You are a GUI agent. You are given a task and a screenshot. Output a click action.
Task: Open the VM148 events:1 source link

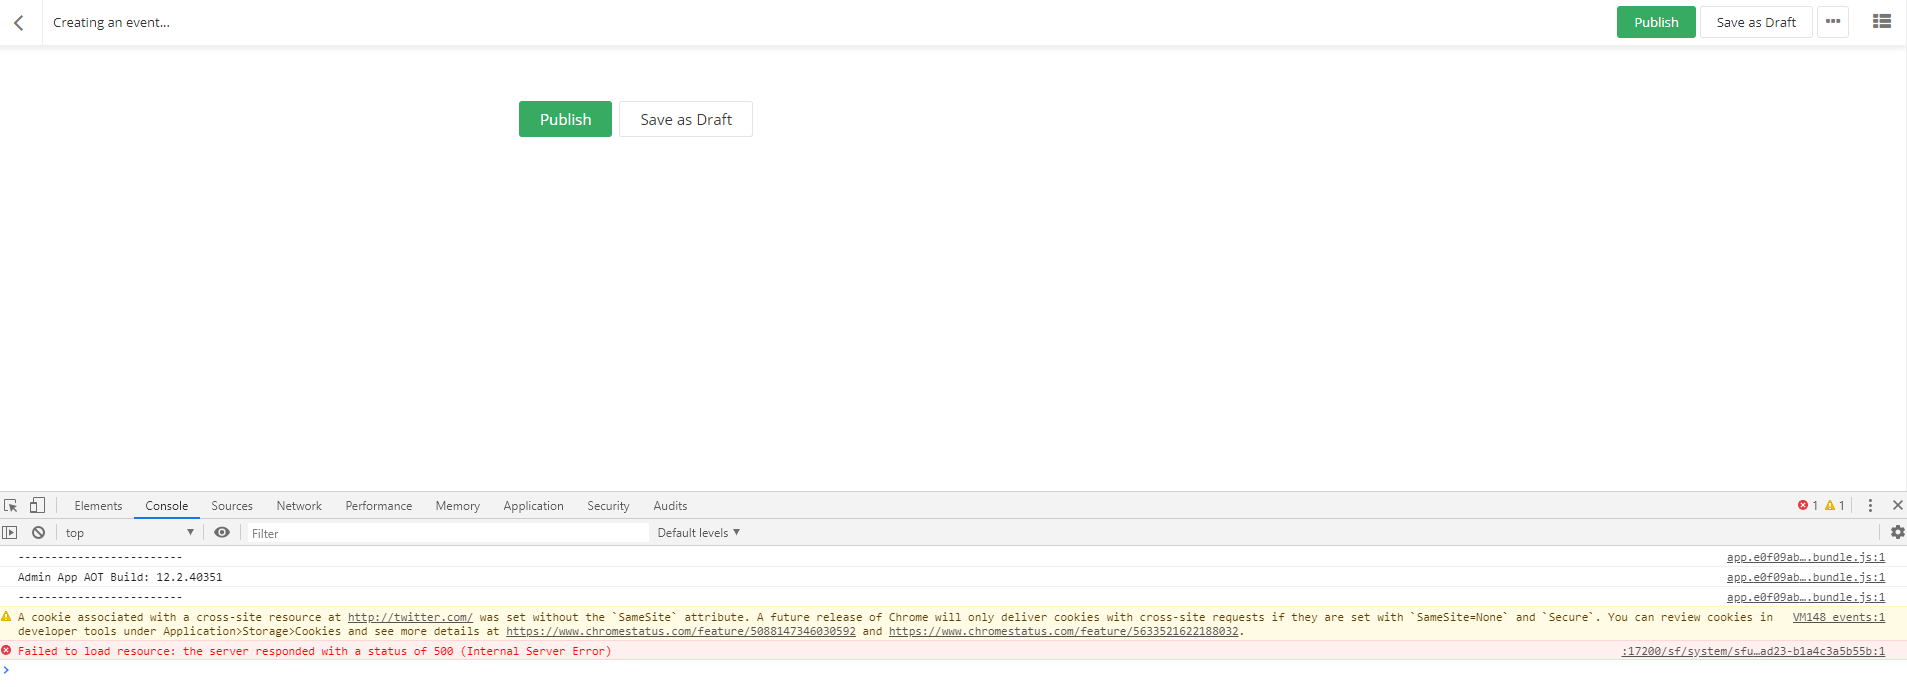(1838, 617)
